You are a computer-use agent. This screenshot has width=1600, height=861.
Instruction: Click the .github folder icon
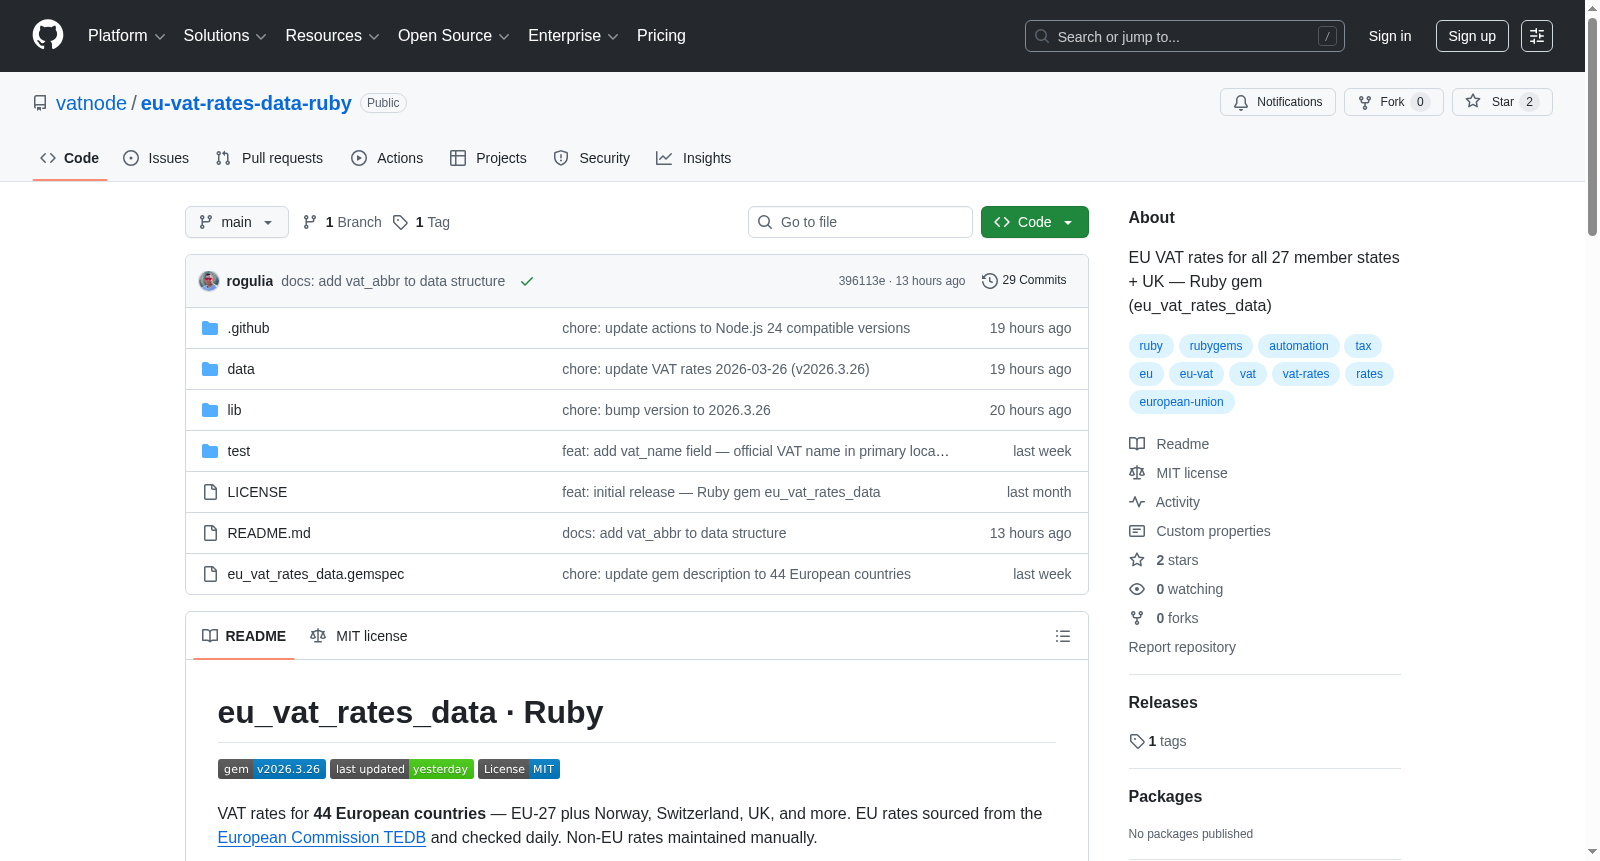point(210,328)
